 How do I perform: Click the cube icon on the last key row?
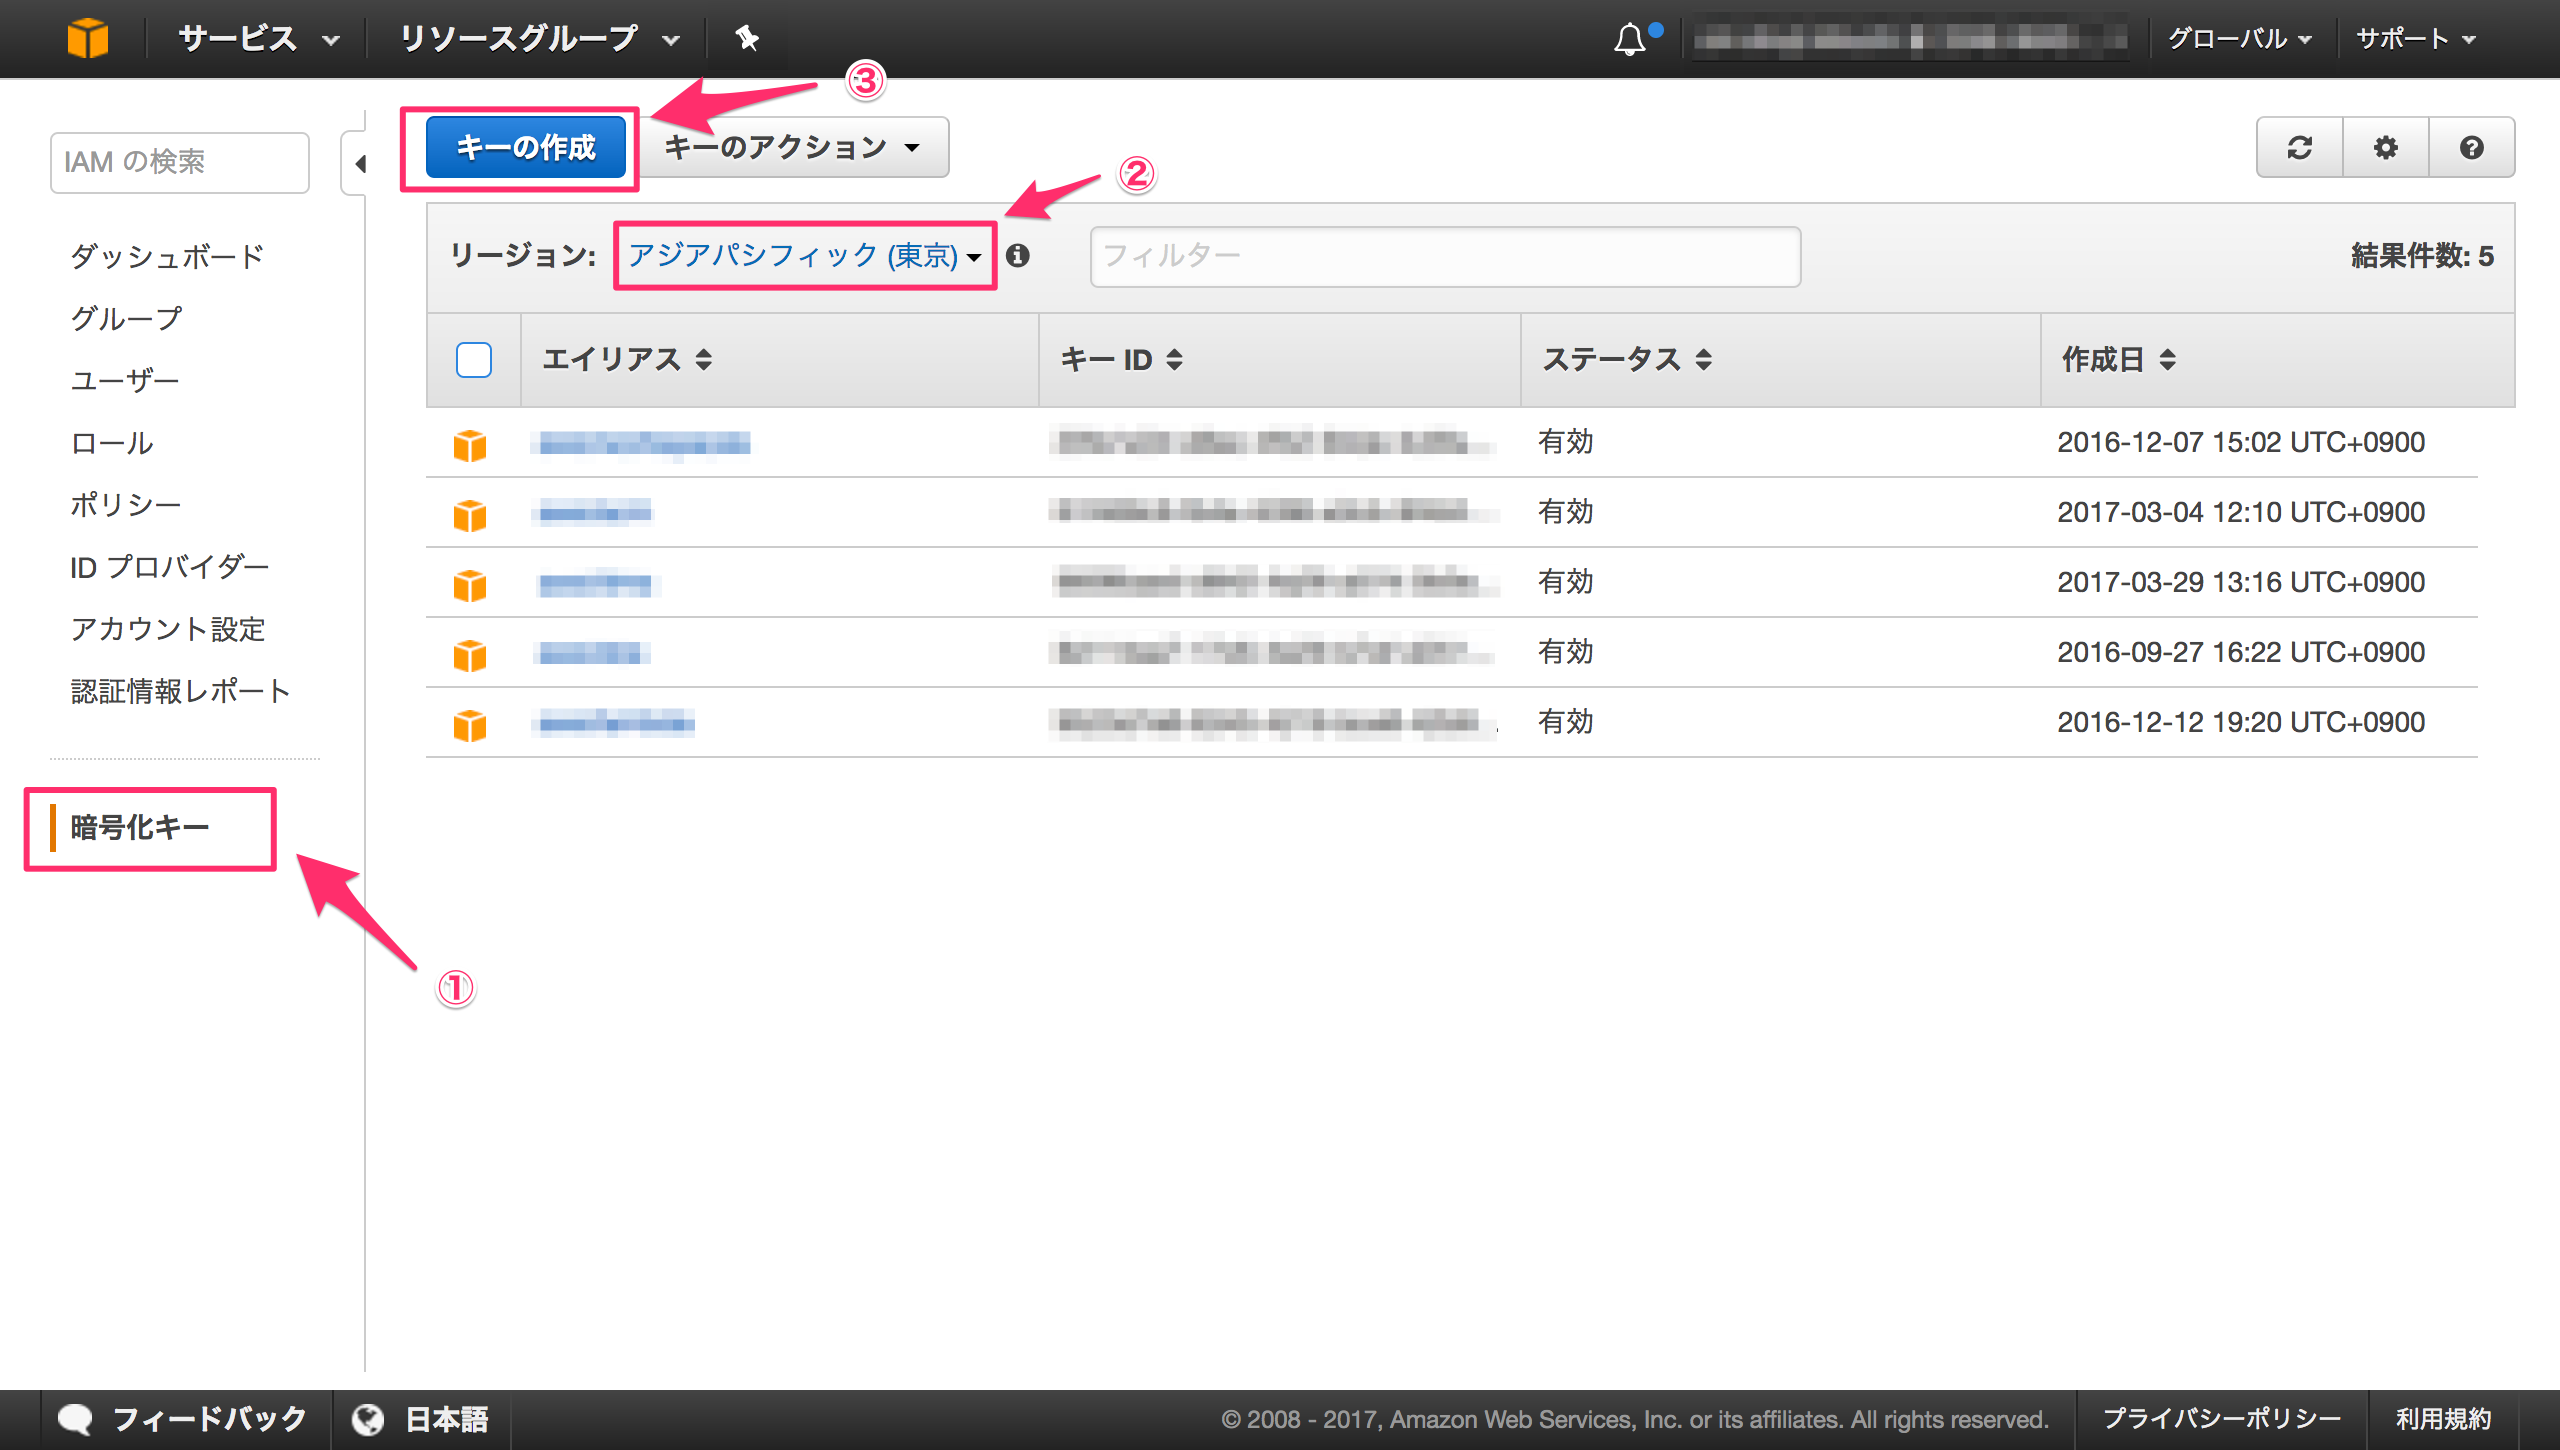click(470, 722)
